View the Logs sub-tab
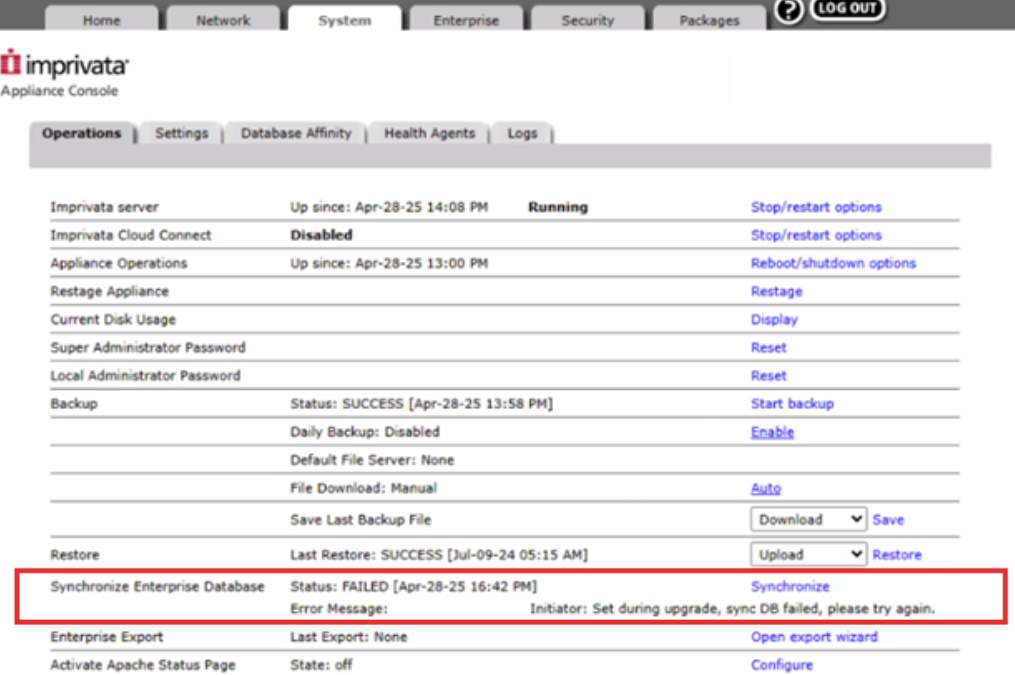 (522, 133)
